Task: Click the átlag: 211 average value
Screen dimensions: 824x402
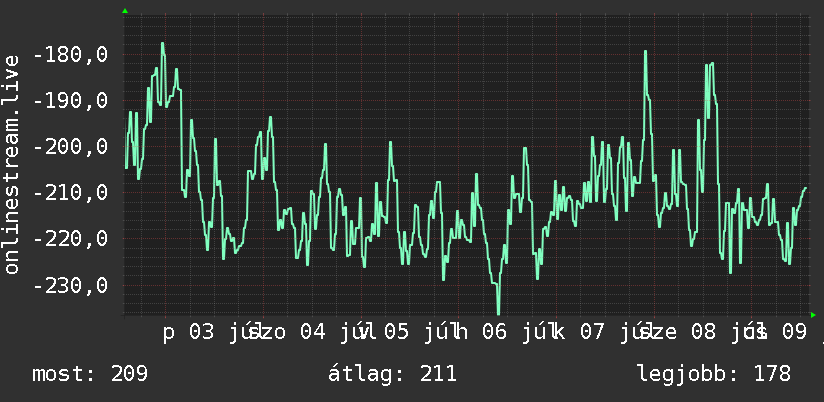Action: point(392,374)
